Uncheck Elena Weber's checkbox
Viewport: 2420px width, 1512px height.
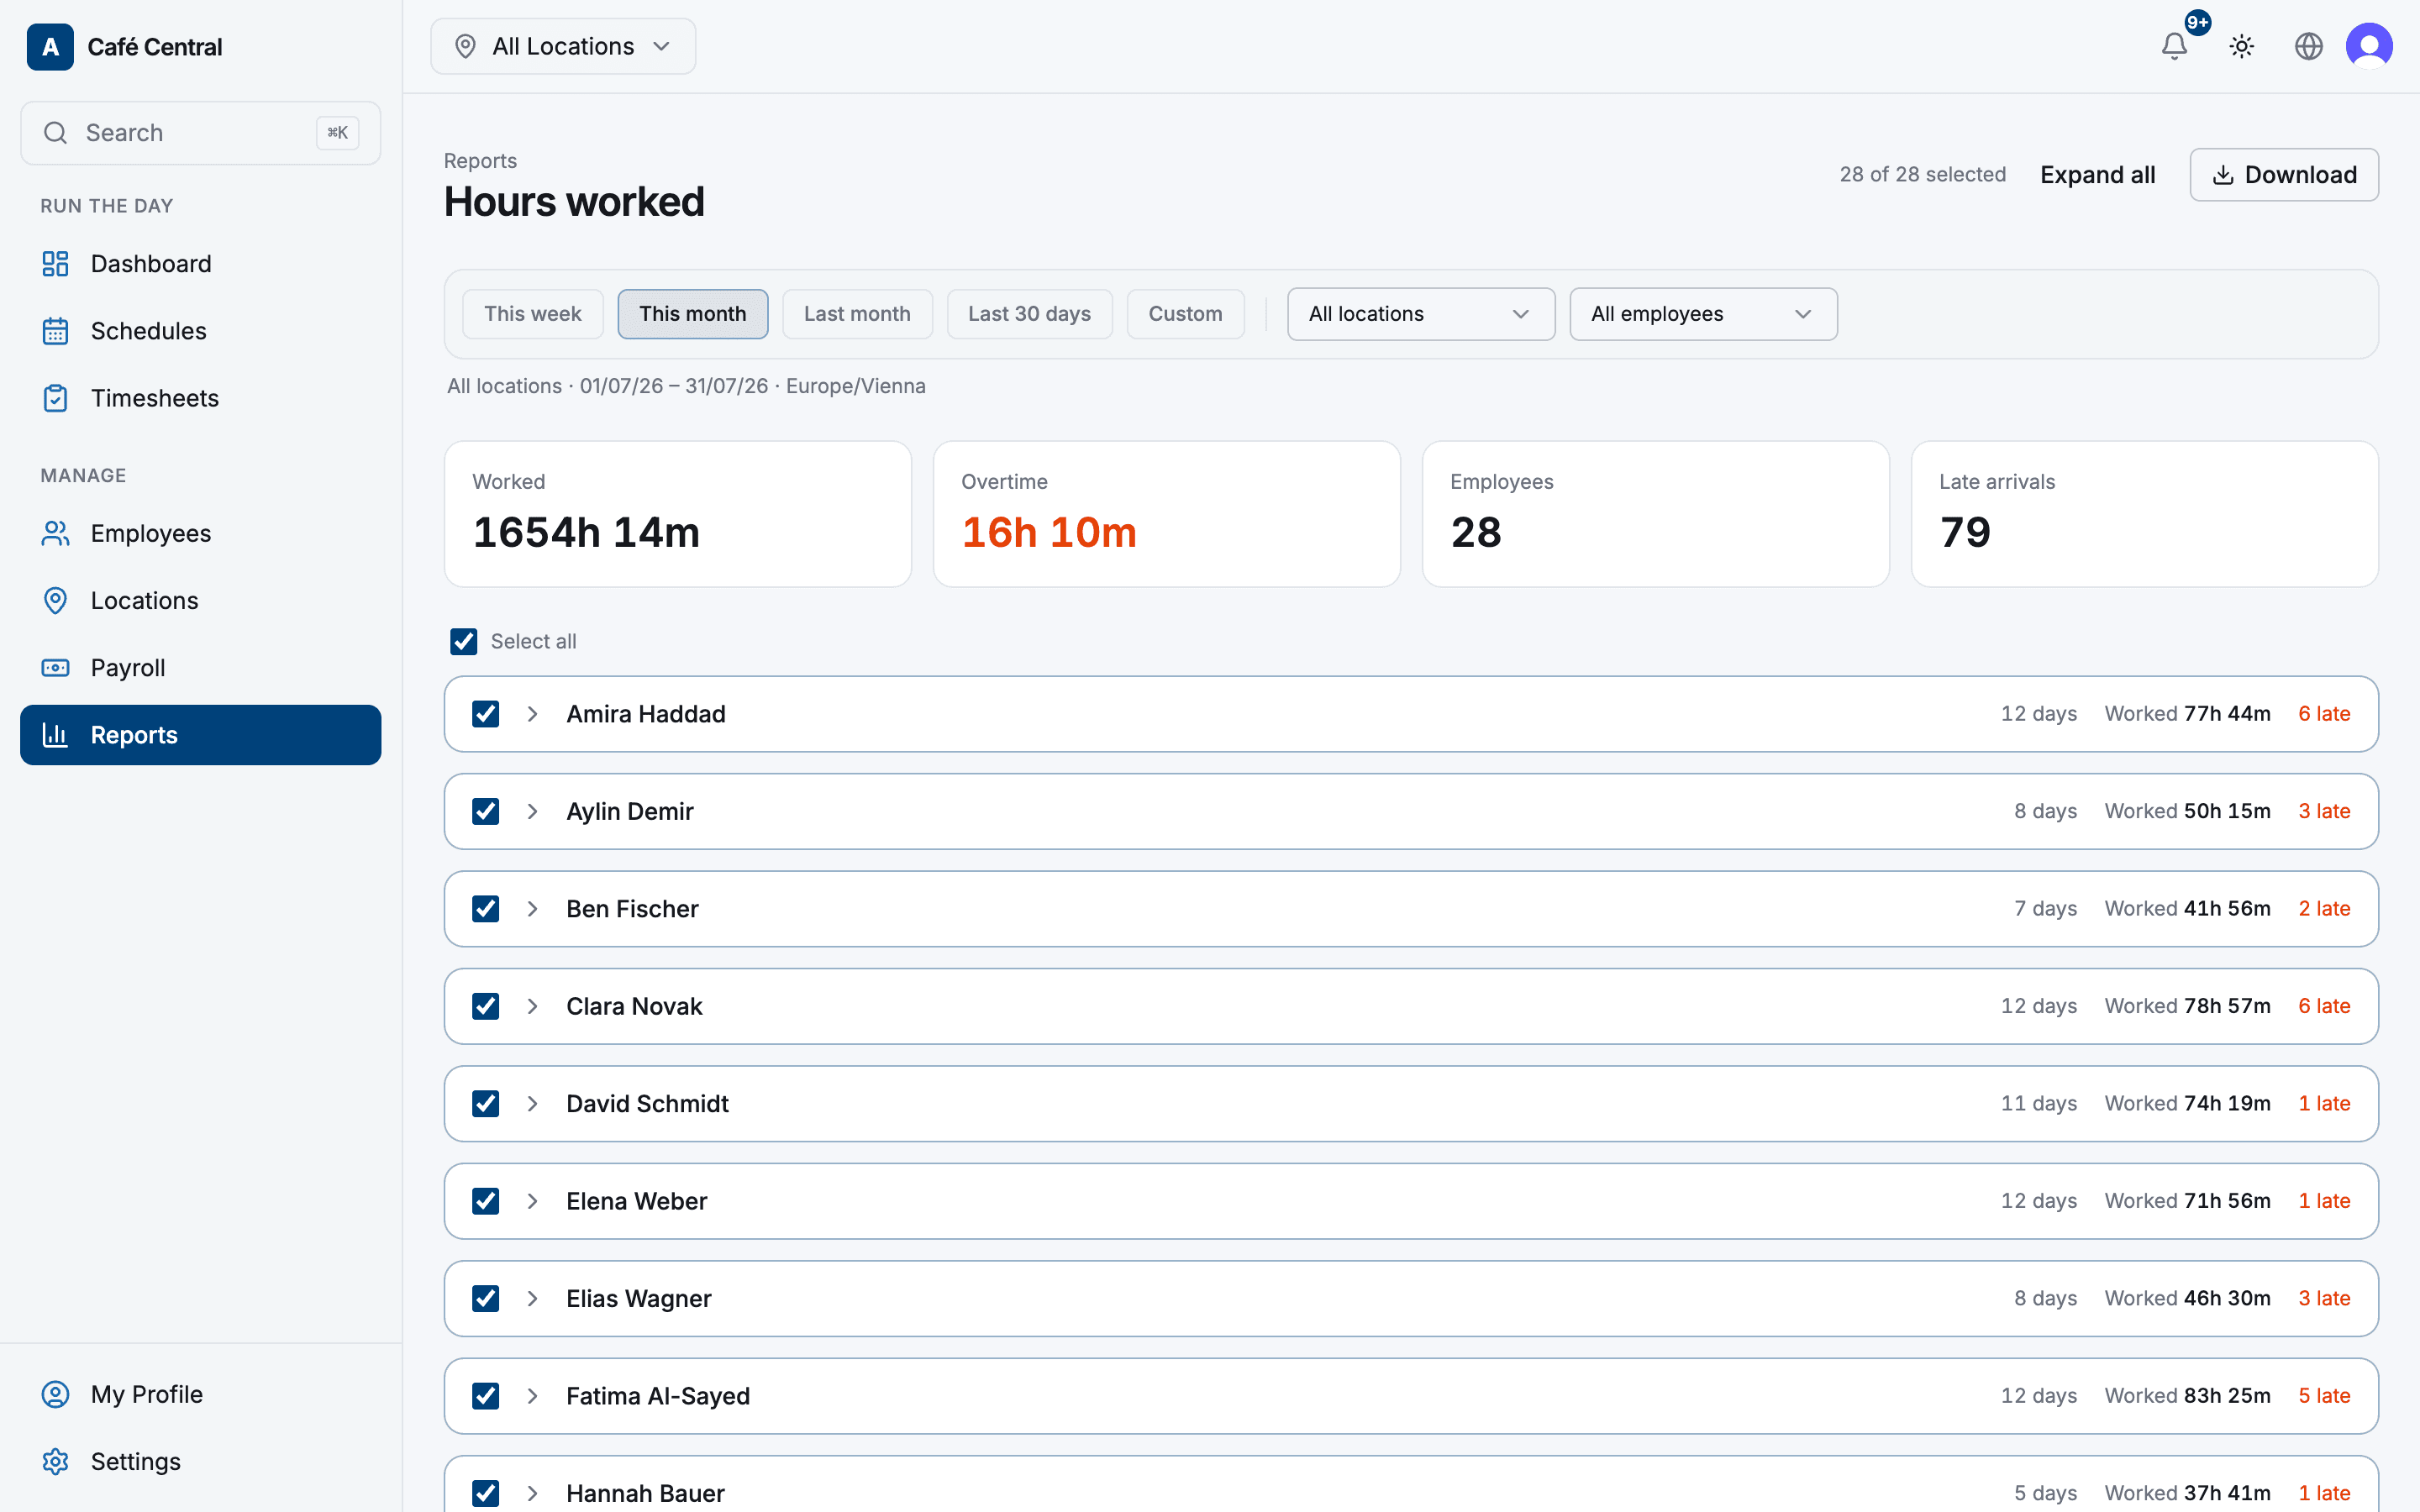tap(485, 1201)
